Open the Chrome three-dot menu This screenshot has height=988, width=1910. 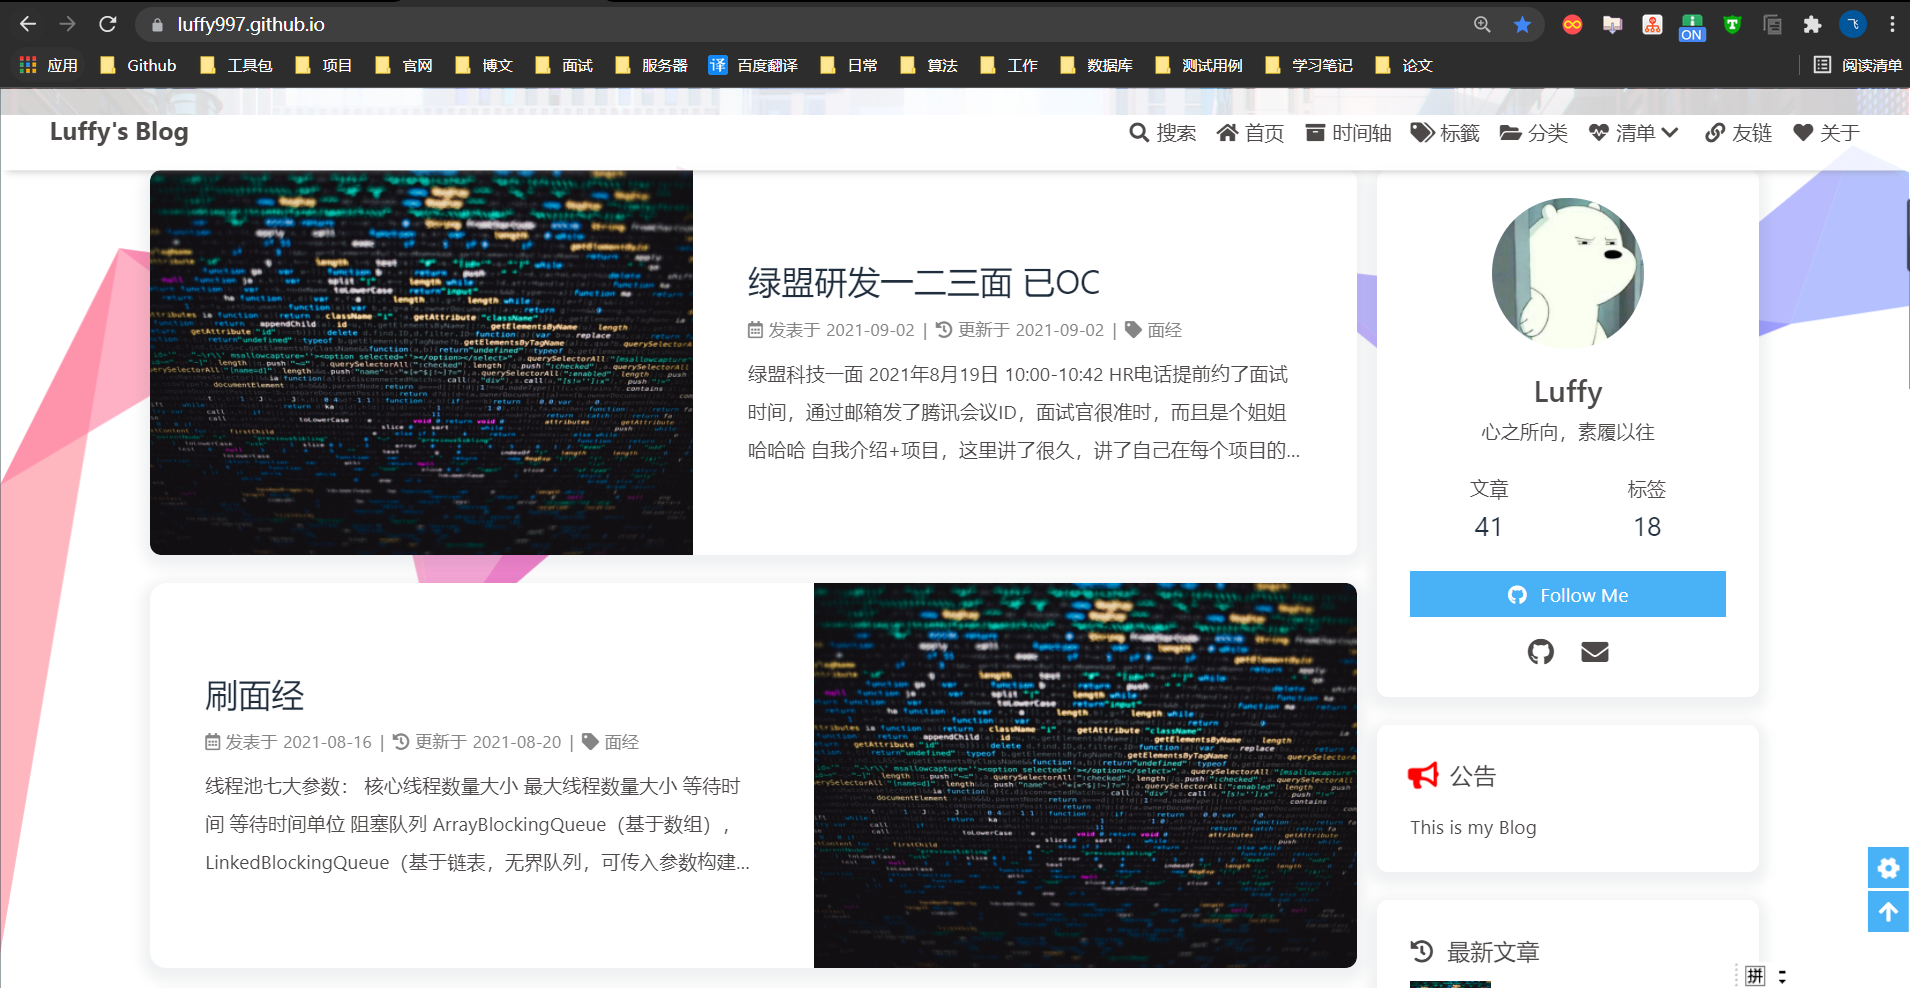1892,24
